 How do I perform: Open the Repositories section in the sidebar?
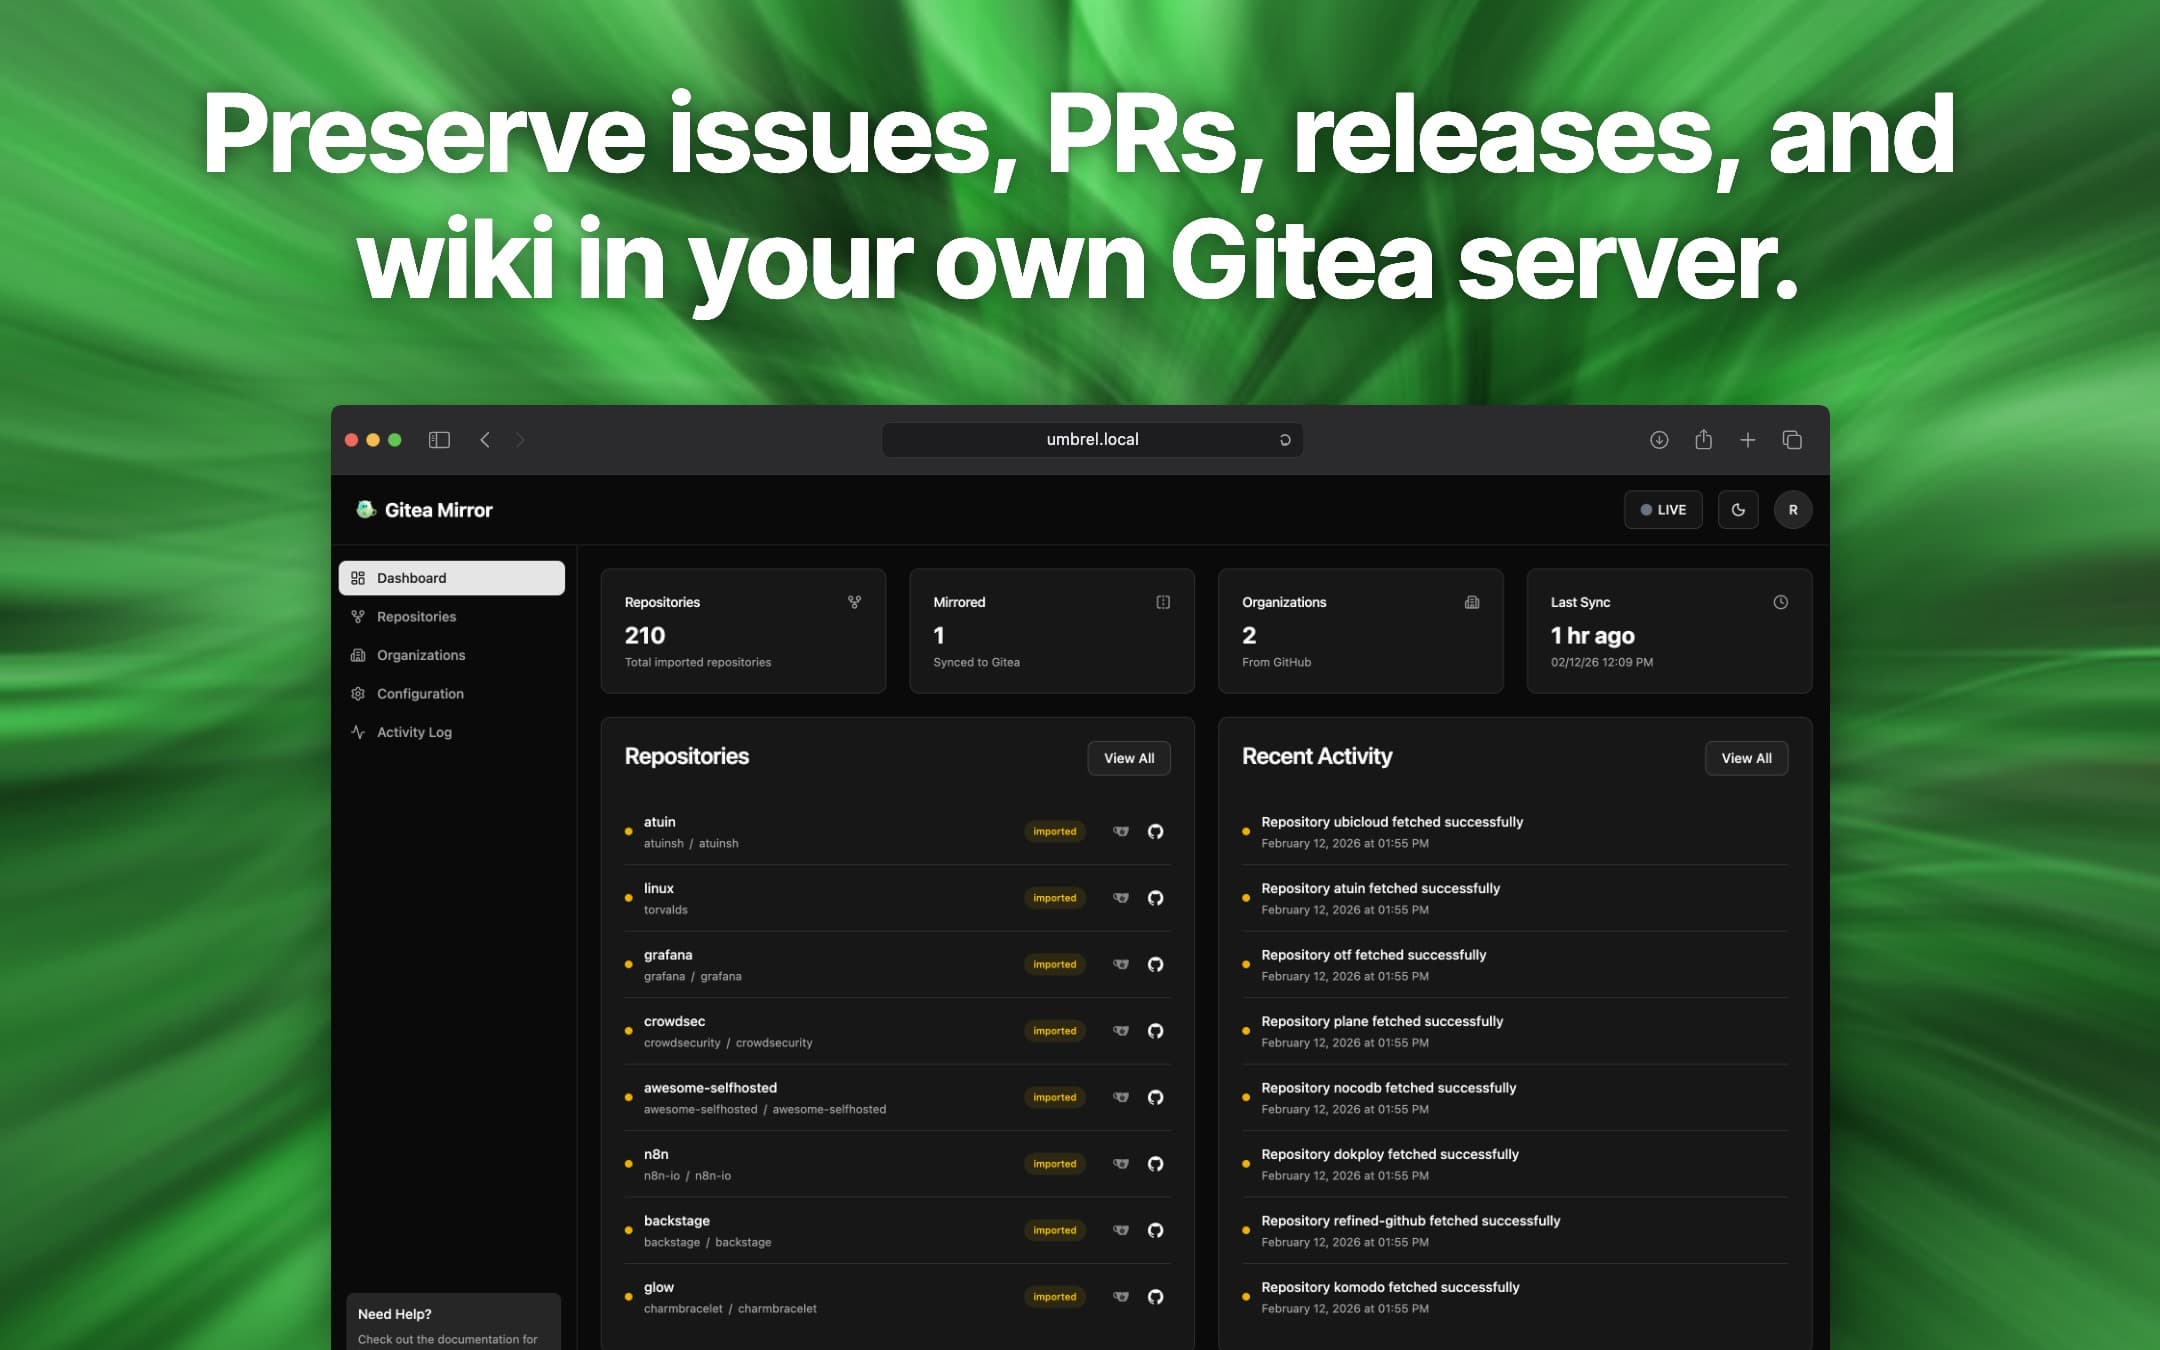(415, 616)
